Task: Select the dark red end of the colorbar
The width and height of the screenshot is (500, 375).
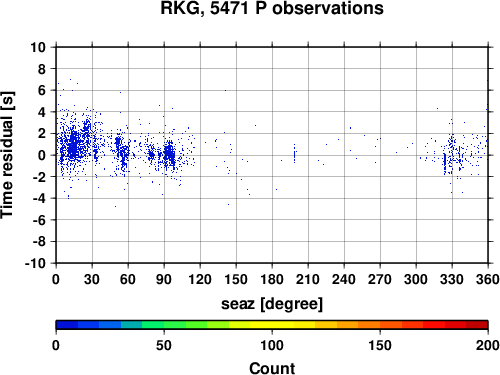Action: tap(477, 325)
